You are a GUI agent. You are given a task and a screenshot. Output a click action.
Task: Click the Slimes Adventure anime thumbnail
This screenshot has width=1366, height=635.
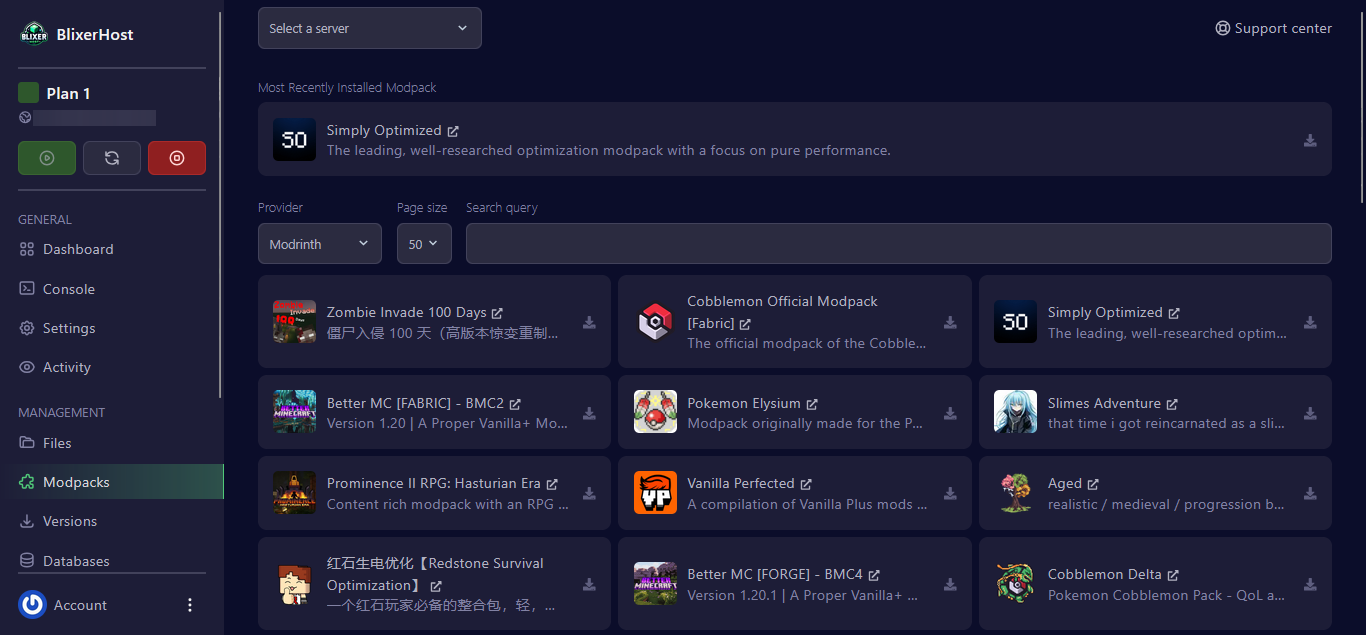pyautogui.click(x=1015, y=411)
